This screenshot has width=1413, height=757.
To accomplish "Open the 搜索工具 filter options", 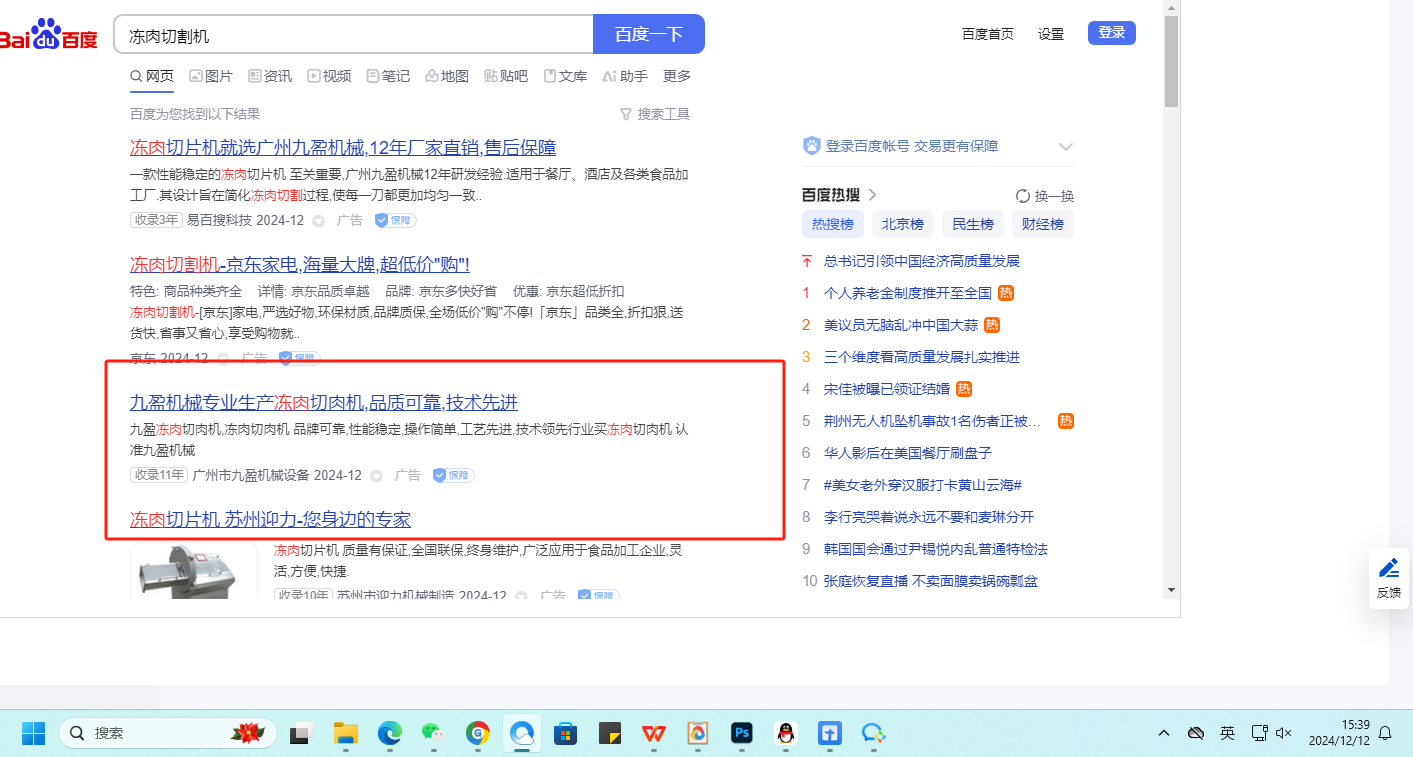I will click(655, 114).
